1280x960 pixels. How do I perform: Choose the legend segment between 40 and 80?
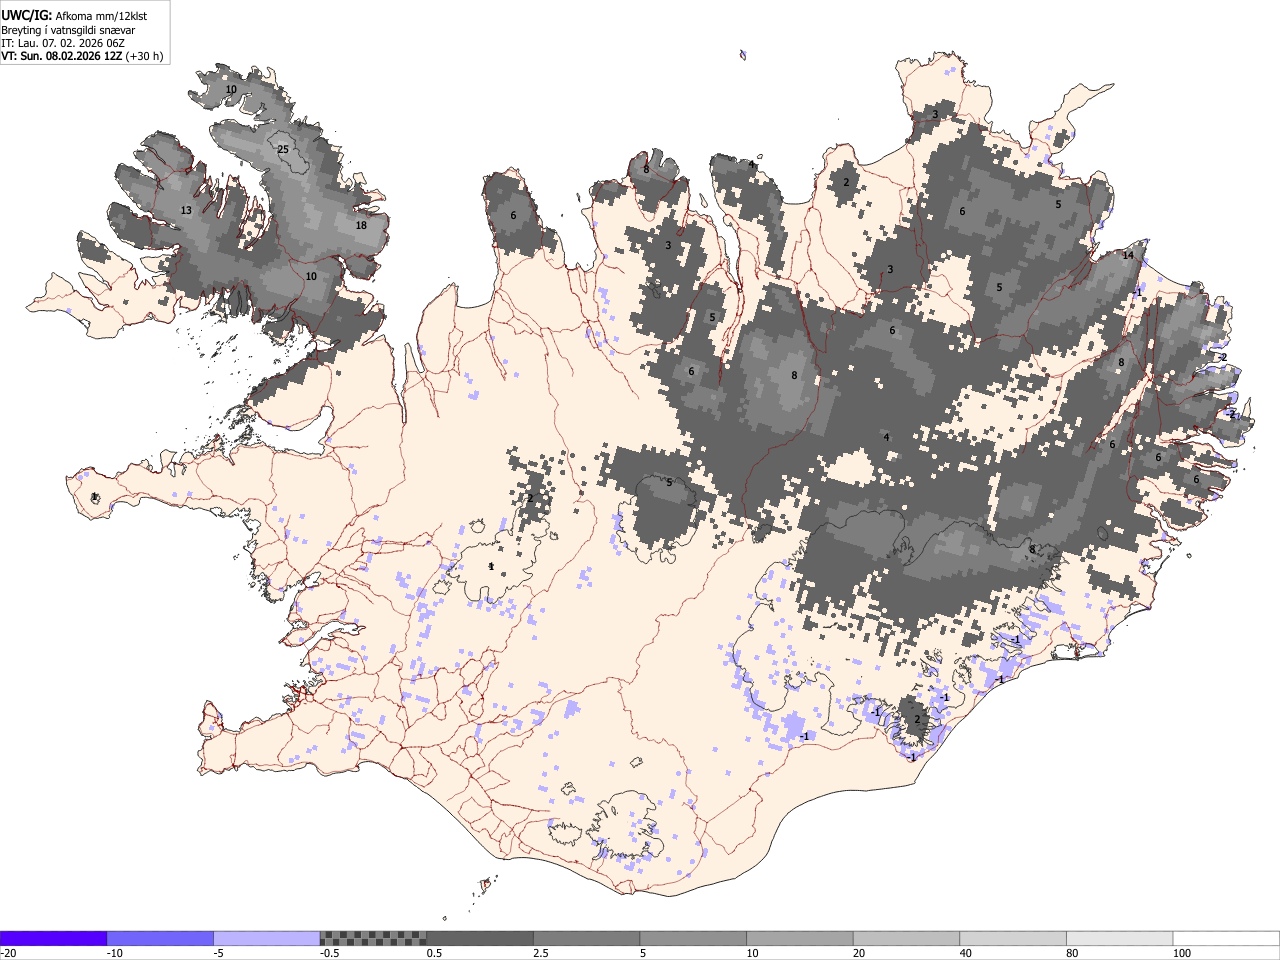point(1013,938)
